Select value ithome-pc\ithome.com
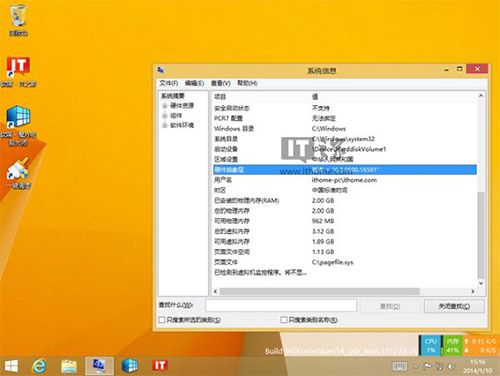This screenshot has width=500, height=376. 344,180
